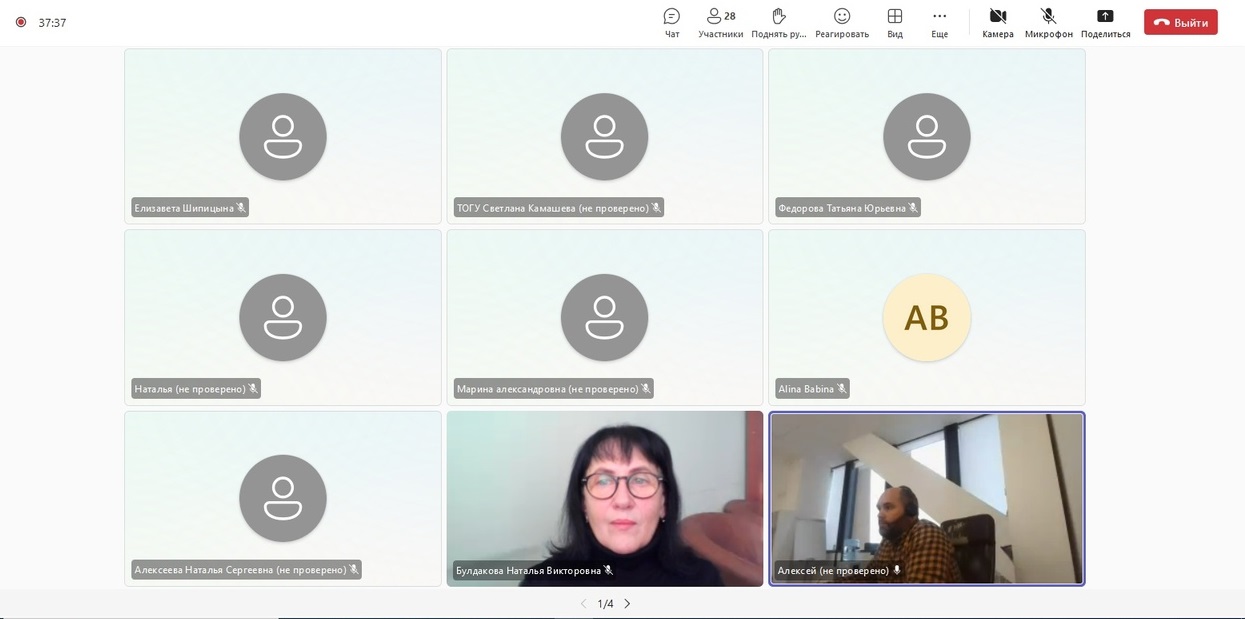
Task: Click mic icon beside Наталья (не проверено)
Action: click(x=253, y=389)
